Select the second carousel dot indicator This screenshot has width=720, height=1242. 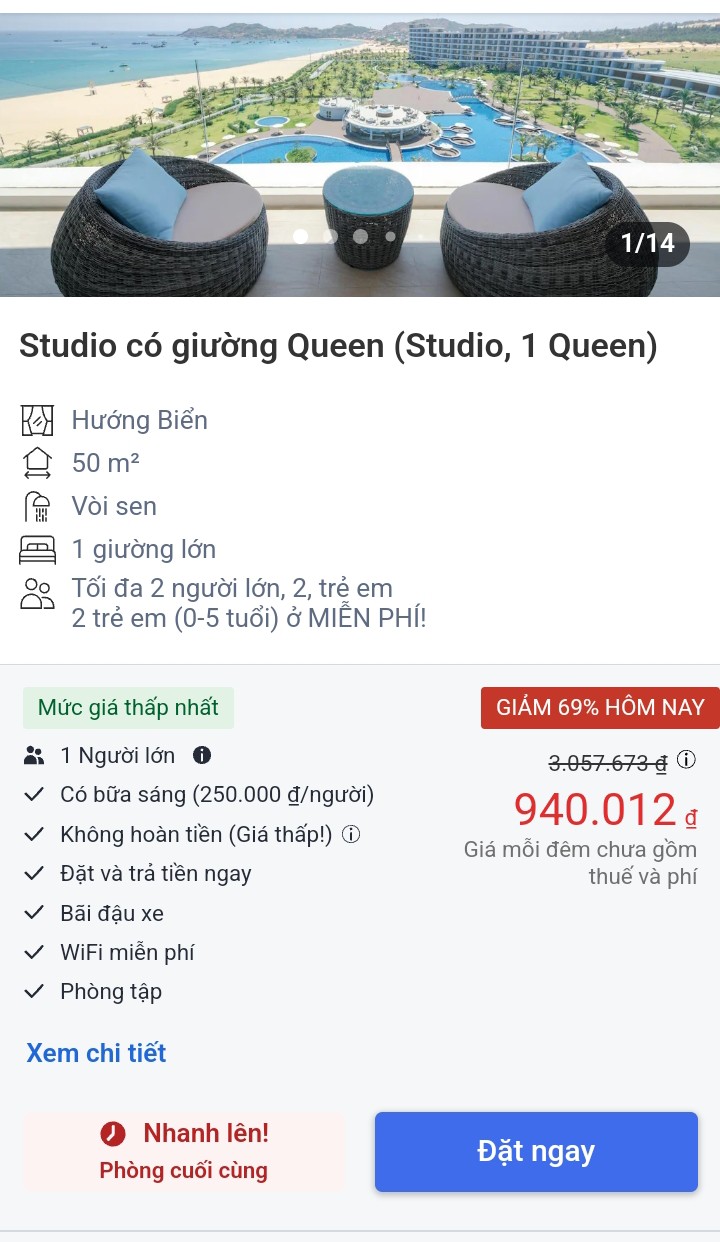330,237
